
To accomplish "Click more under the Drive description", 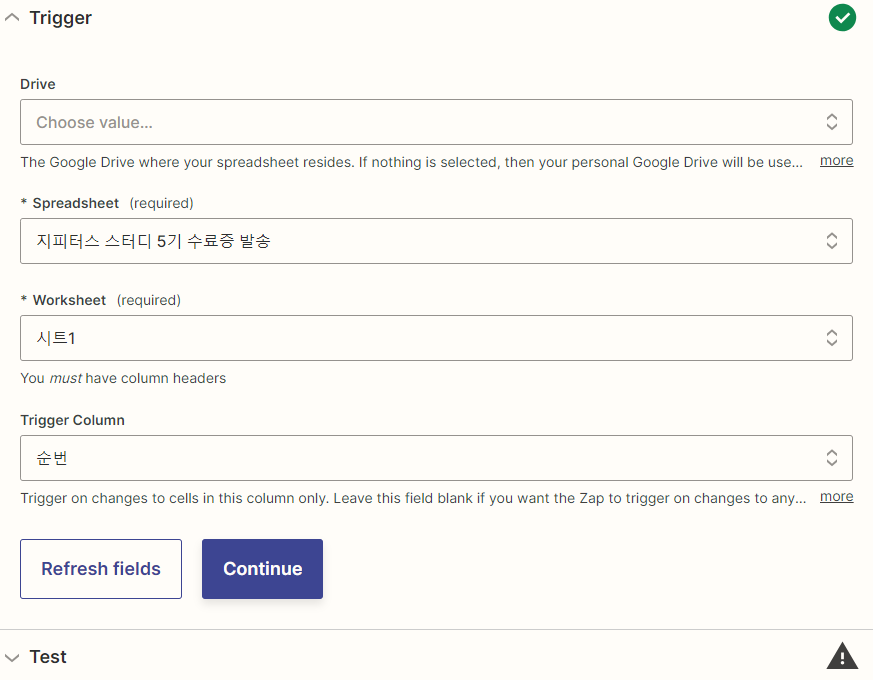I will tap(836, 160).
